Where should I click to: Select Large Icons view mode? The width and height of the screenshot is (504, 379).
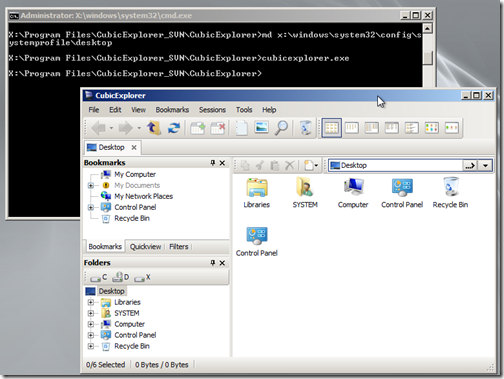(332, 128)
